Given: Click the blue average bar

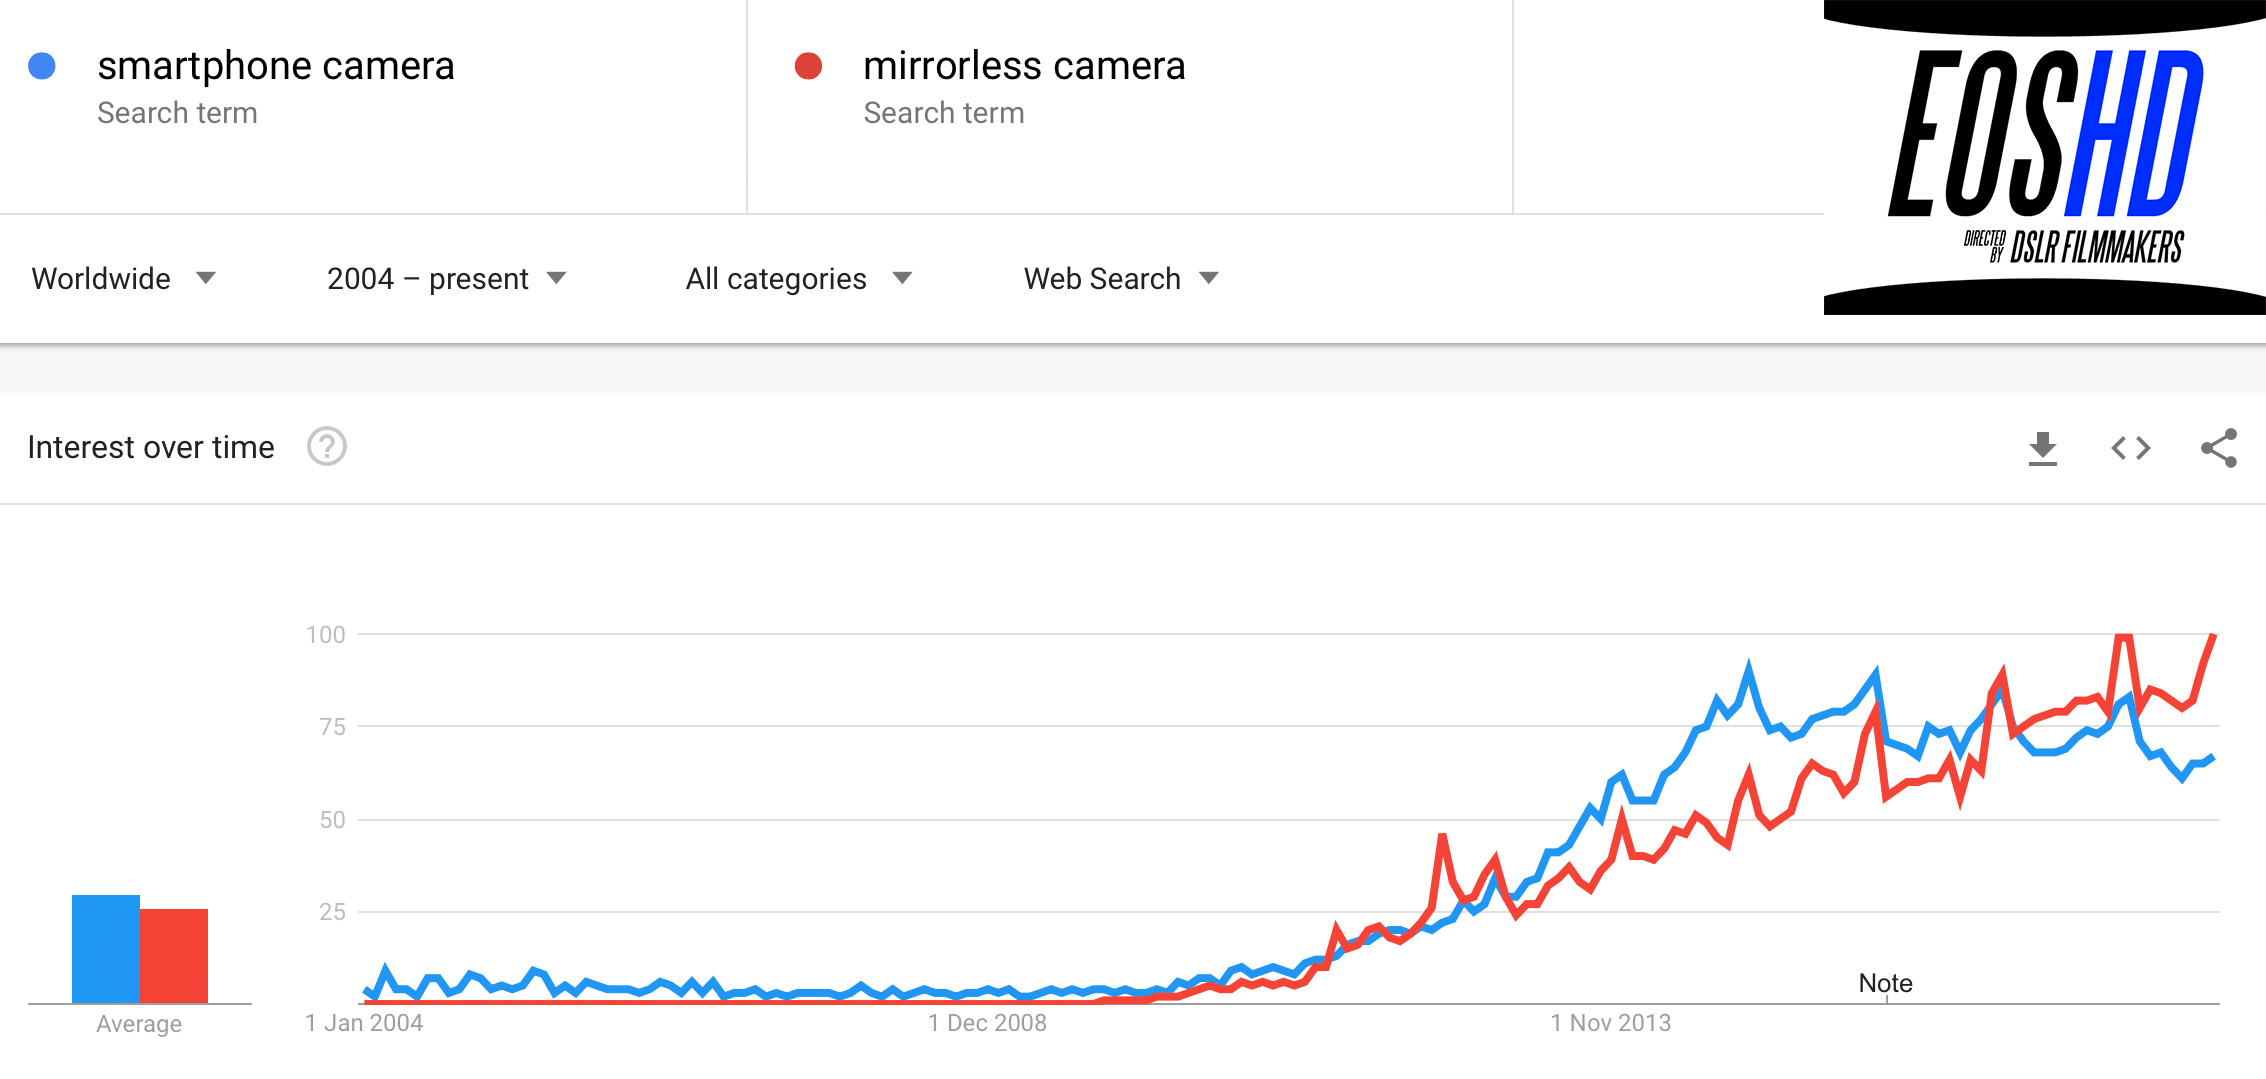Looking at the screenshot, I should coord(106,949).
